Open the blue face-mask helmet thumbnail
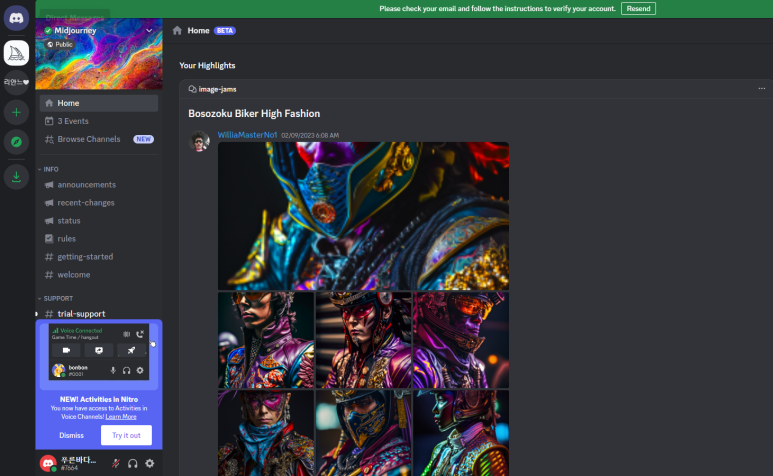The width and height of the screenshot is (773, 476). coord(363,433)
